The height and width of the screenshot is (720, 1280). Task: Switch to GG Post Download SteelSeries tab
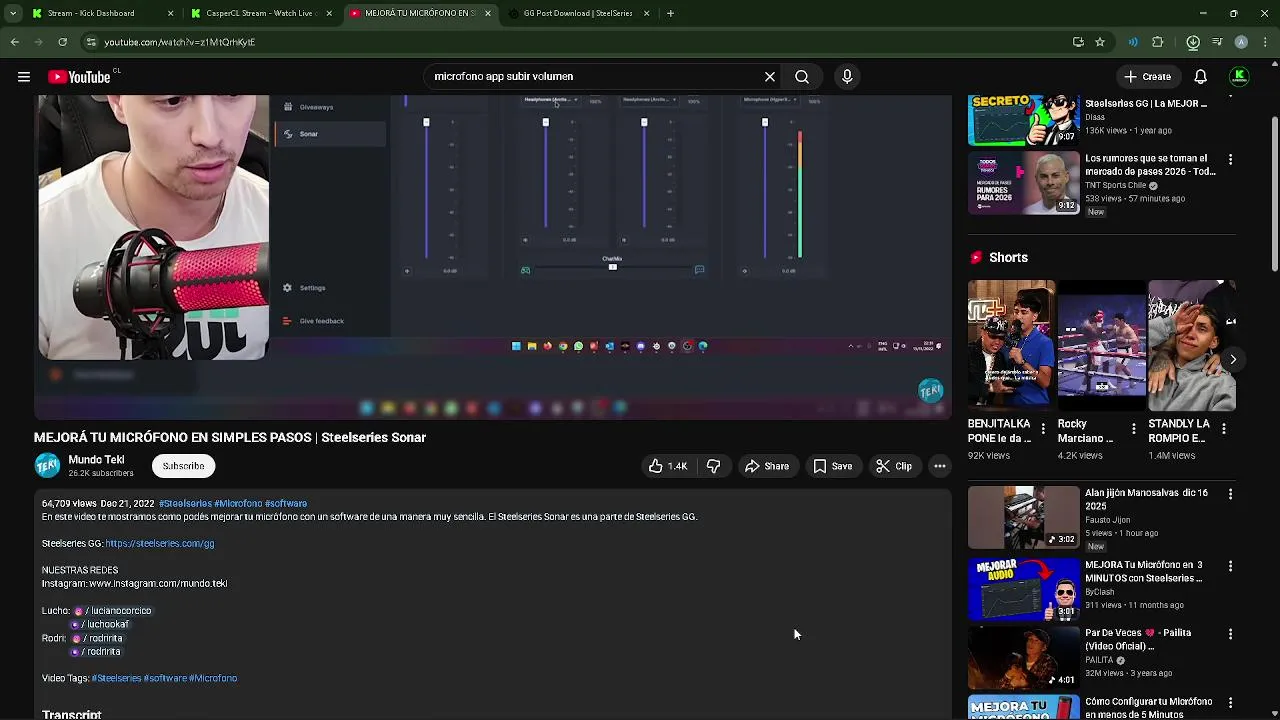coord(578,13)
